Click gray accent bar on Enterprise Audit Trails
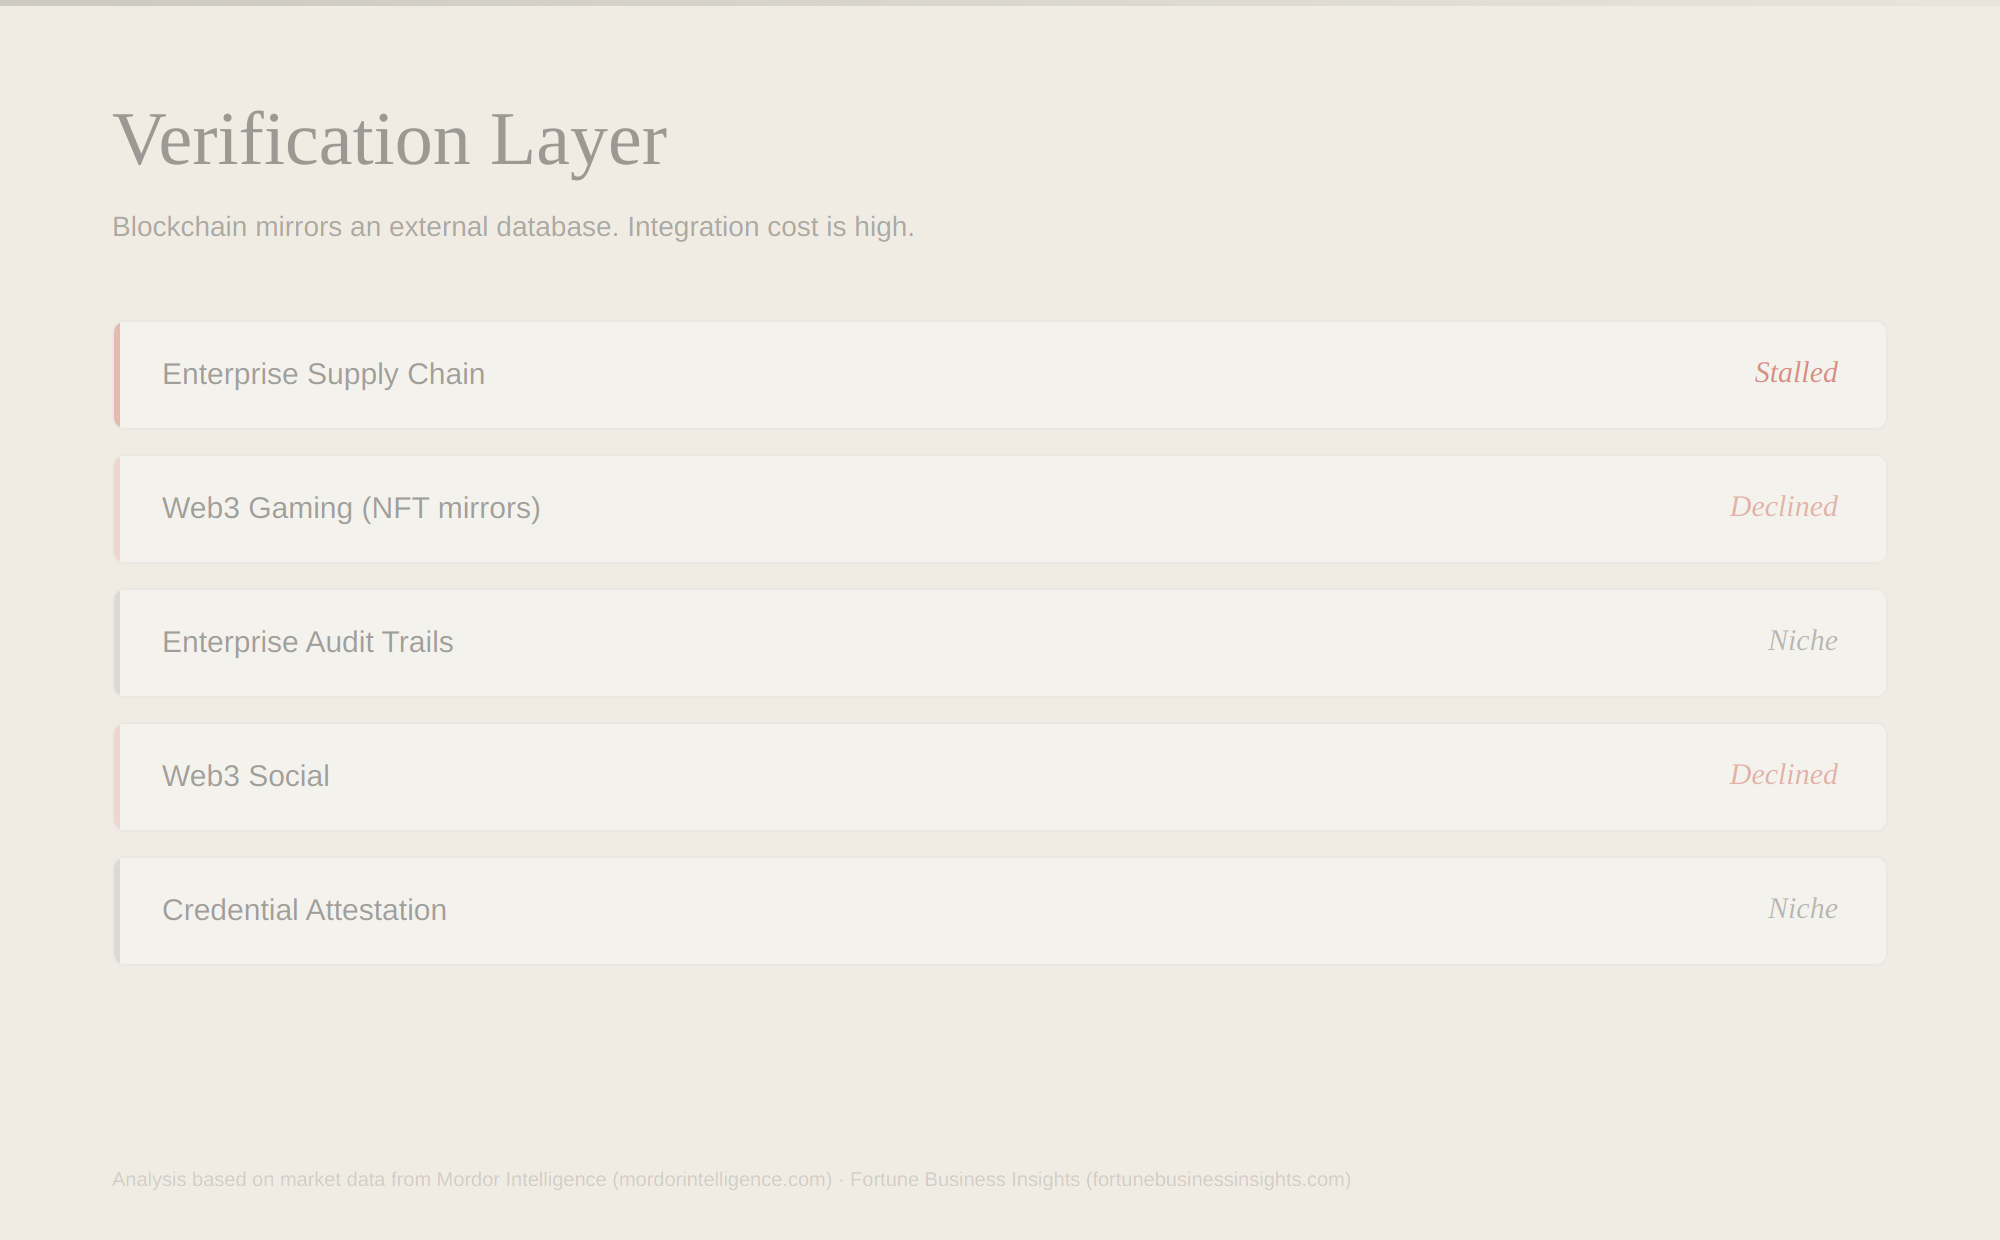2000x1240 pixels. (x=117, y=643)
